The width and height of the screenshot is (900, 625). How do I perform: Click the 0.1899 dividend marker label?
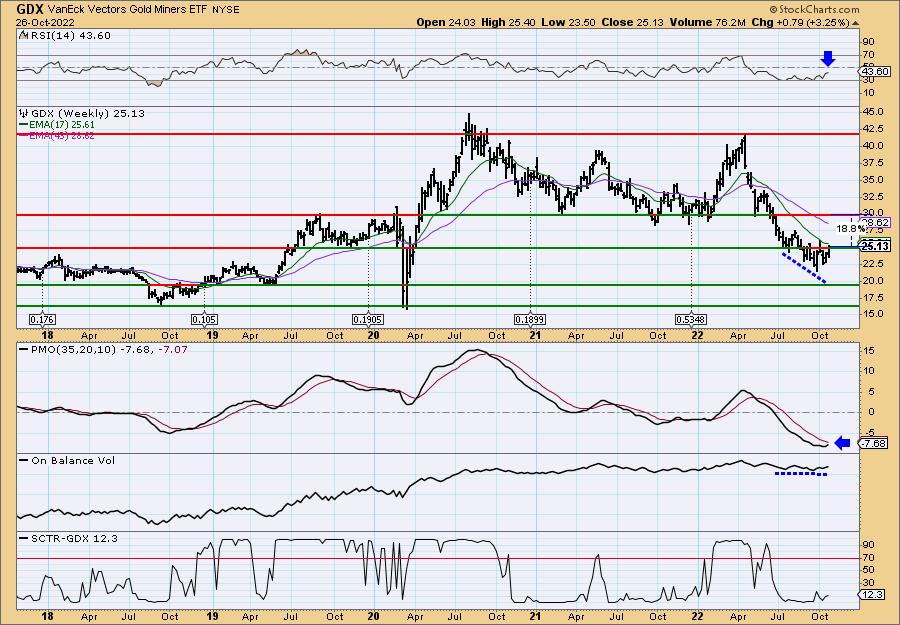pyautogui.click(x=530, y=319)
